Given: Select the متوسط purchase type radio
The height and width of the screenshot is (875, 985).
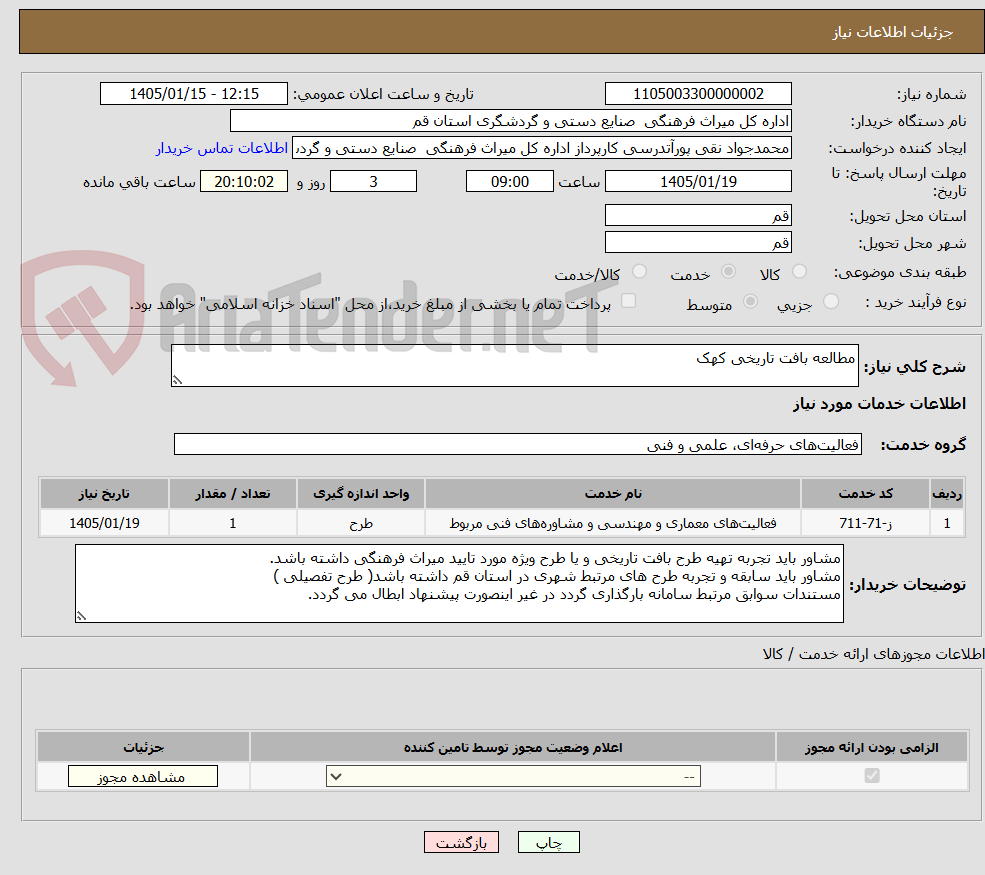Looking at the screenshot, I should pos(750,302).
